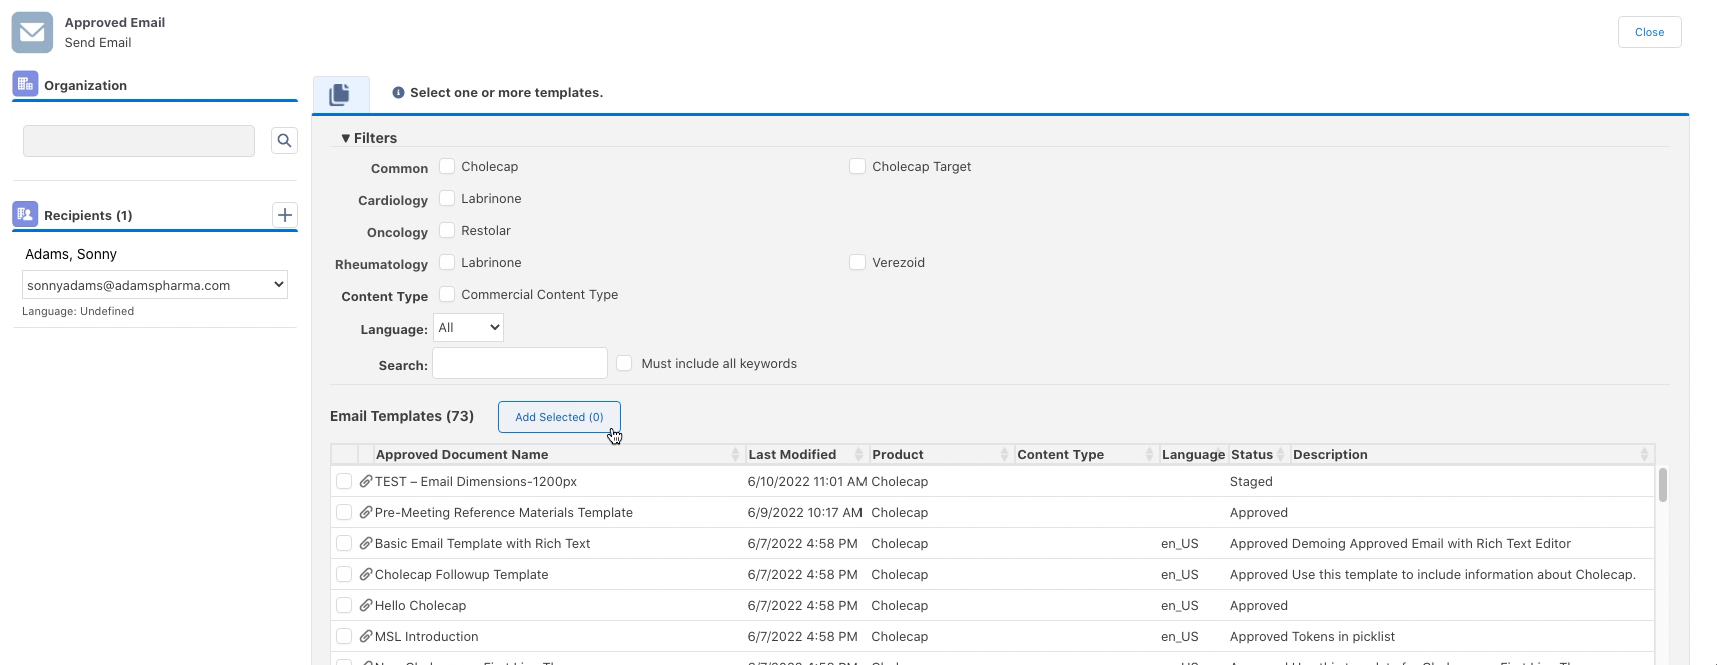
Task: Check the Restolar oncology filter
Action: coord(447,230)
